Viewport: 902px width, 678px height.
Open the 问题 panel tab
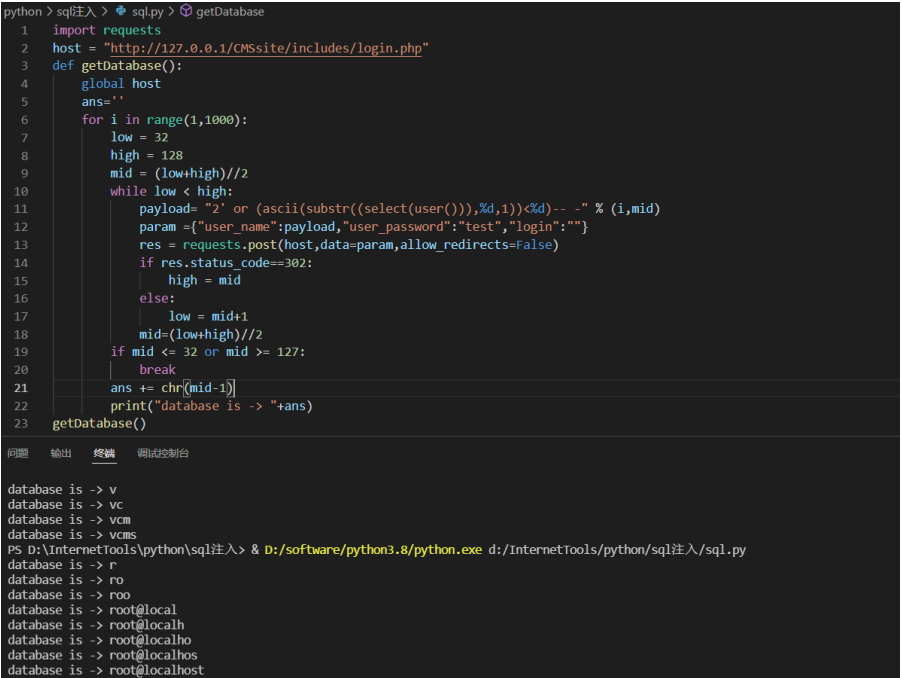[x=18, y=453]
